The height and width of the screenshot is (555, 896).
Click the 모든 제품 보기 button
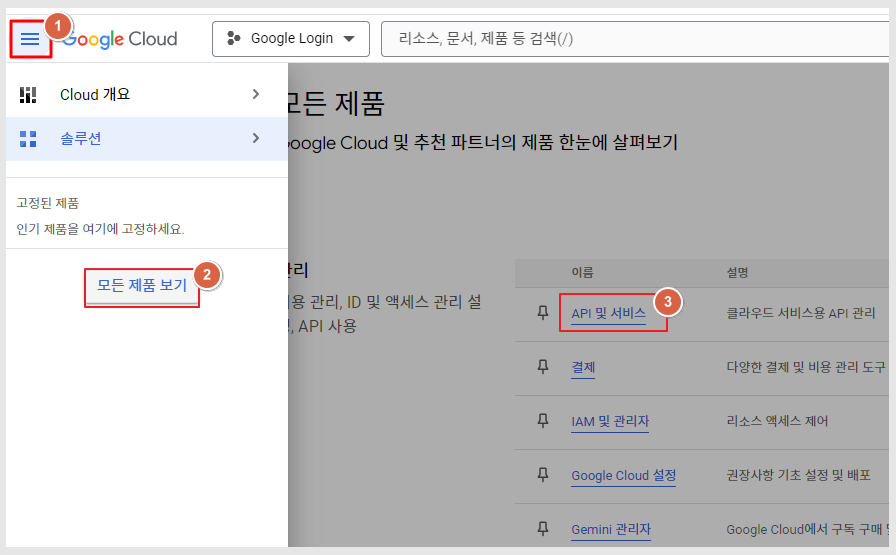point(142,285)
